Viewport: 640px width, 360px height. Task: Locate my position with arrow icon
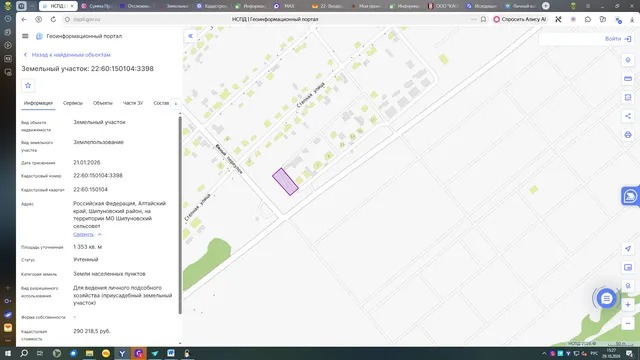click(x=628, y=249)
